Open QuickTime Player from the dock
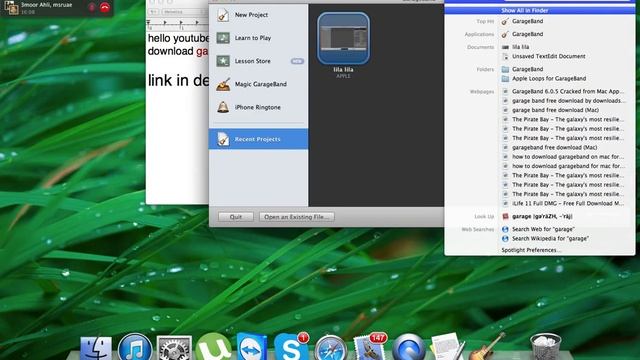This screenshot has width=640, height=360. [x=409, y=348]
